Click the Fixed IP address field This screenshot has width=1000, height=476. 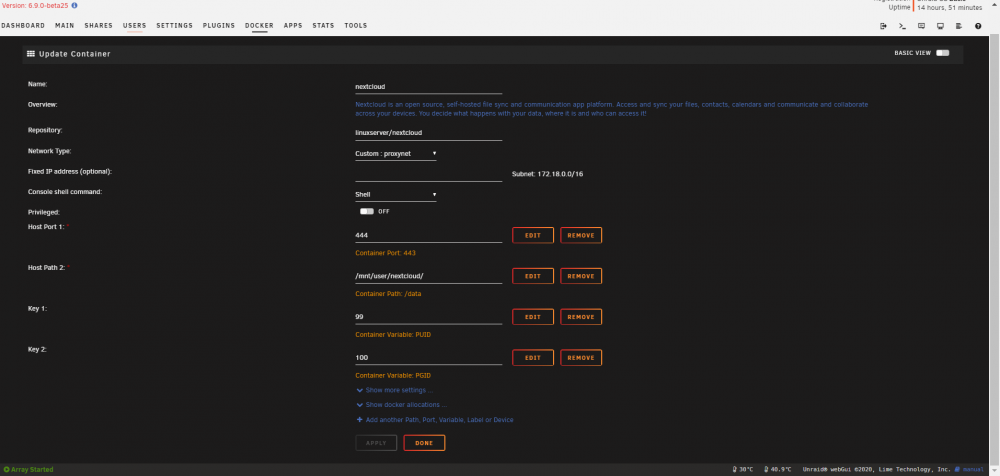pos(429,174)
